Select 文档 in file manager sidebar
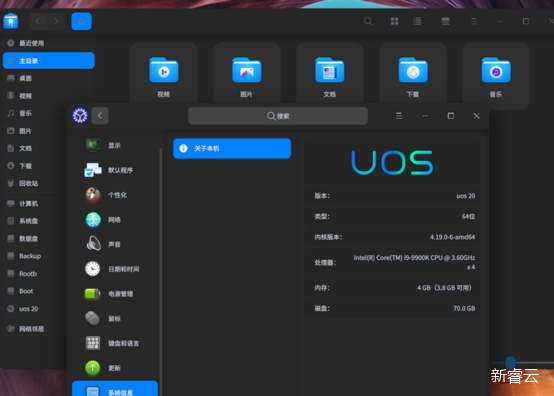 (x=35, y=148)
